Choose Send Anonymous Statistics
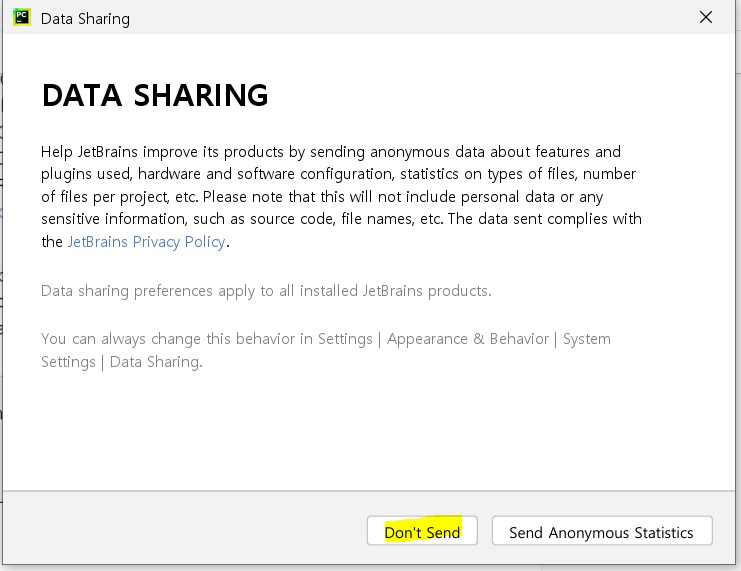 tap(601, 532)
